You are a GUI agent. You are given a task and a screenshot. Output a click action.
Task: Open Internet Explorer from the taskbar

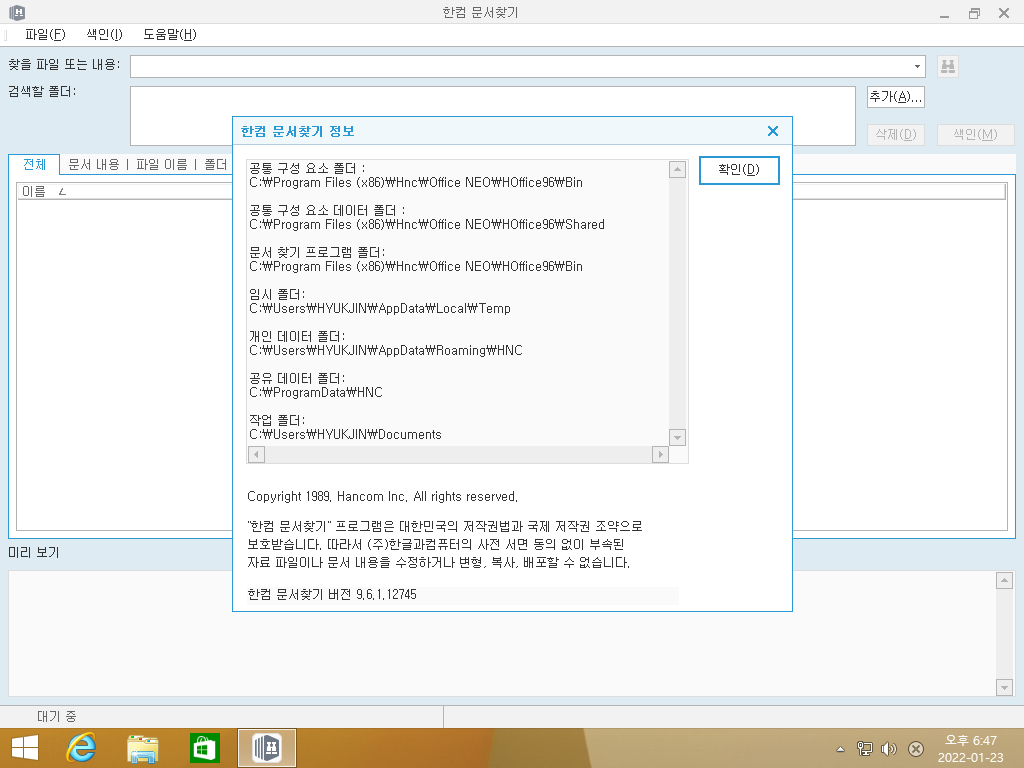[81, 748]
